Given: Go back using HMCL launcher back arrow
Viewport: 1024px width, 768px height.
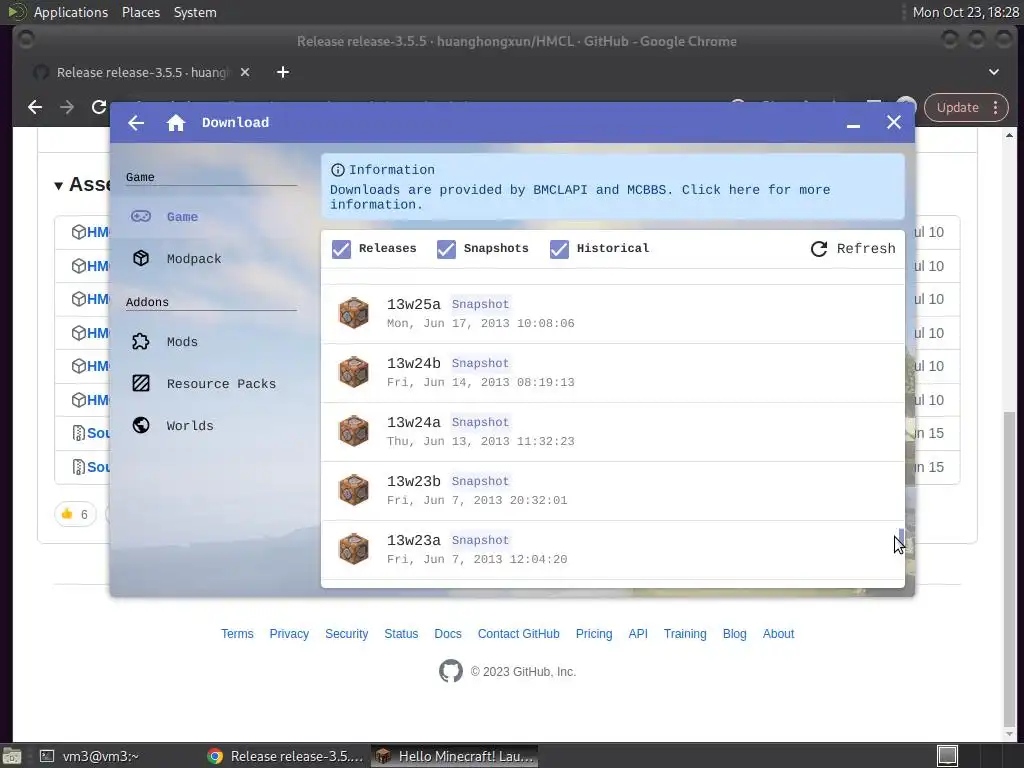Looking at the screenshot, I should pyautogui.click(x=136, y=123).
